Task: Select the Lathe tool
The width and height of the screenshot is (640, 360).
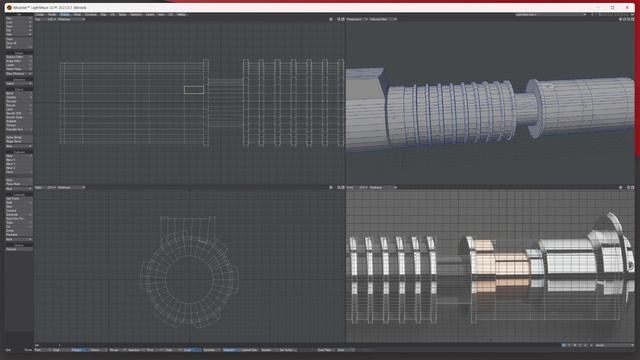Action: click(19, 109)
